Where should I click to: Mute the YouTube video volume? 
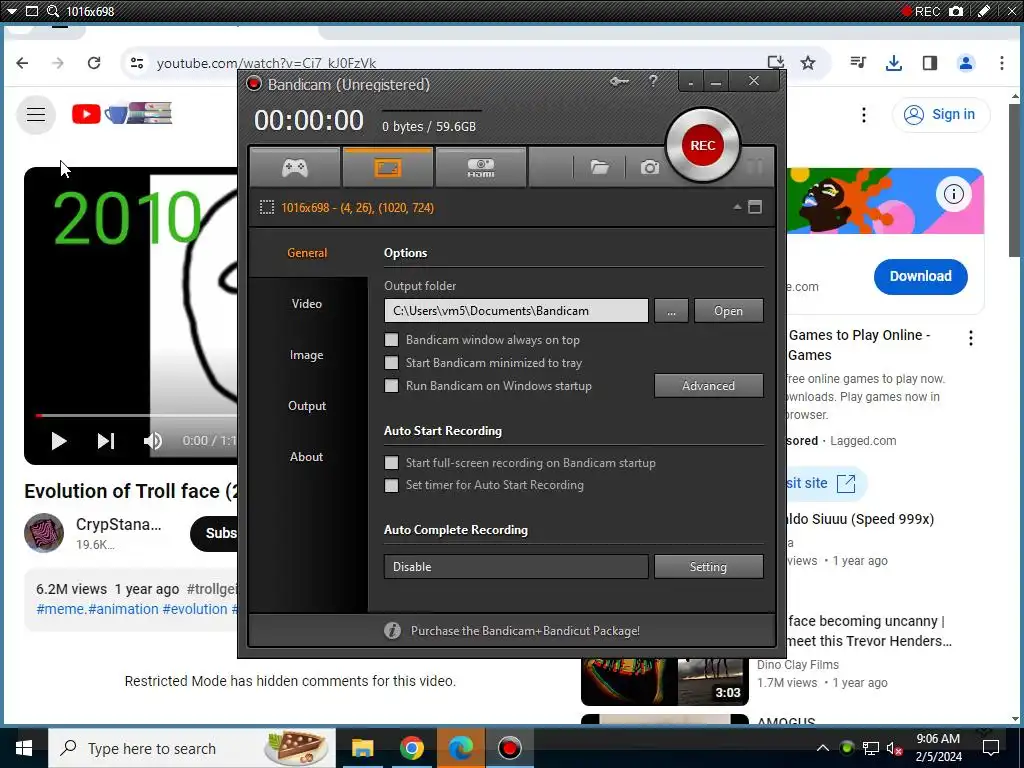pos(152,441)
